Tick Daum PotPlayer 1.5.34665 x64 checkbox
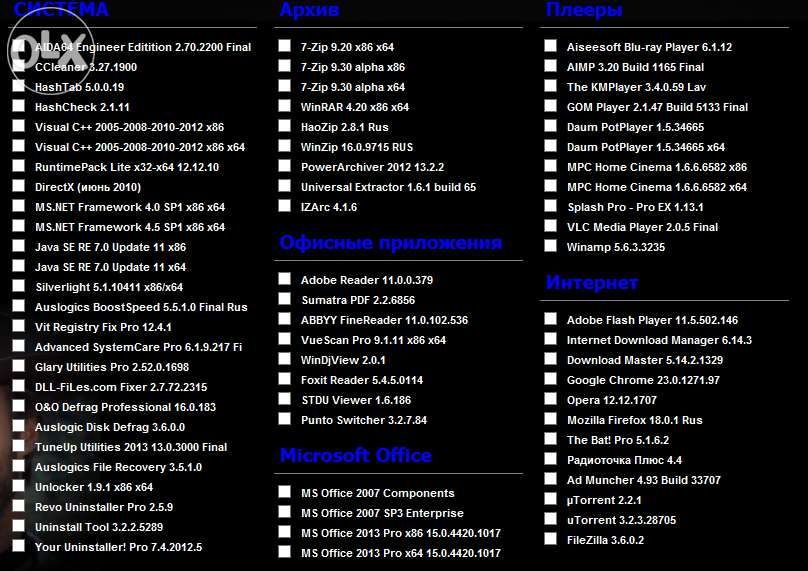Viewport: 808px width, 571px height. click(550, 146)
